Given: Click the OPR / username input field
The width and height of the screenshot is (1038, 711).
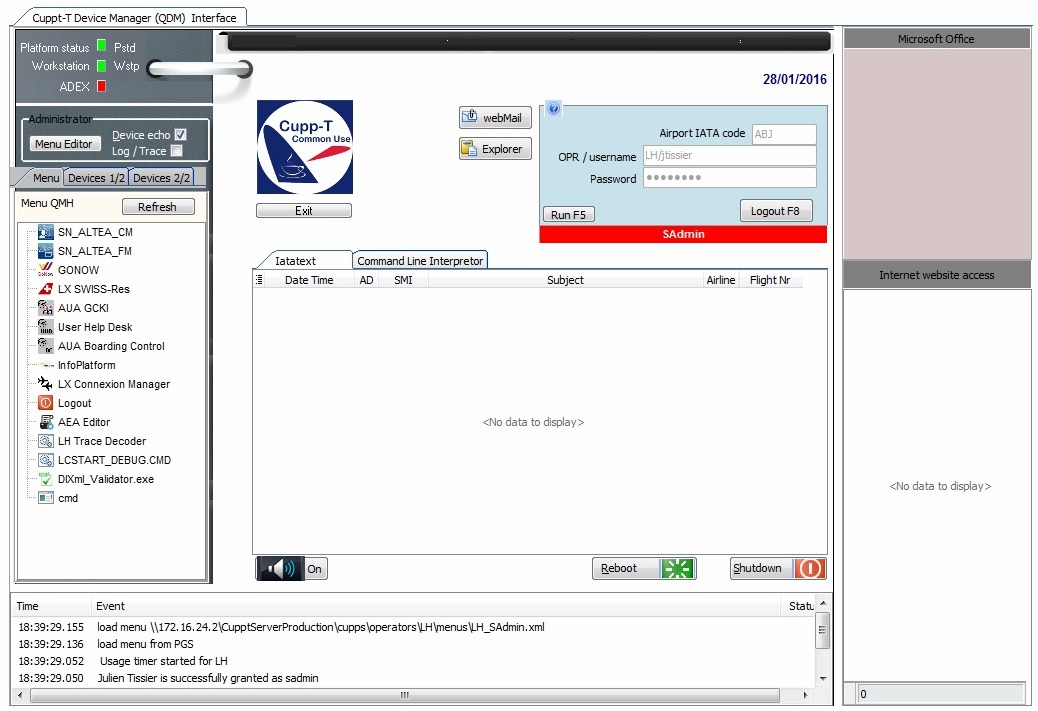Looking at the screenshot, I should (729, 156).
